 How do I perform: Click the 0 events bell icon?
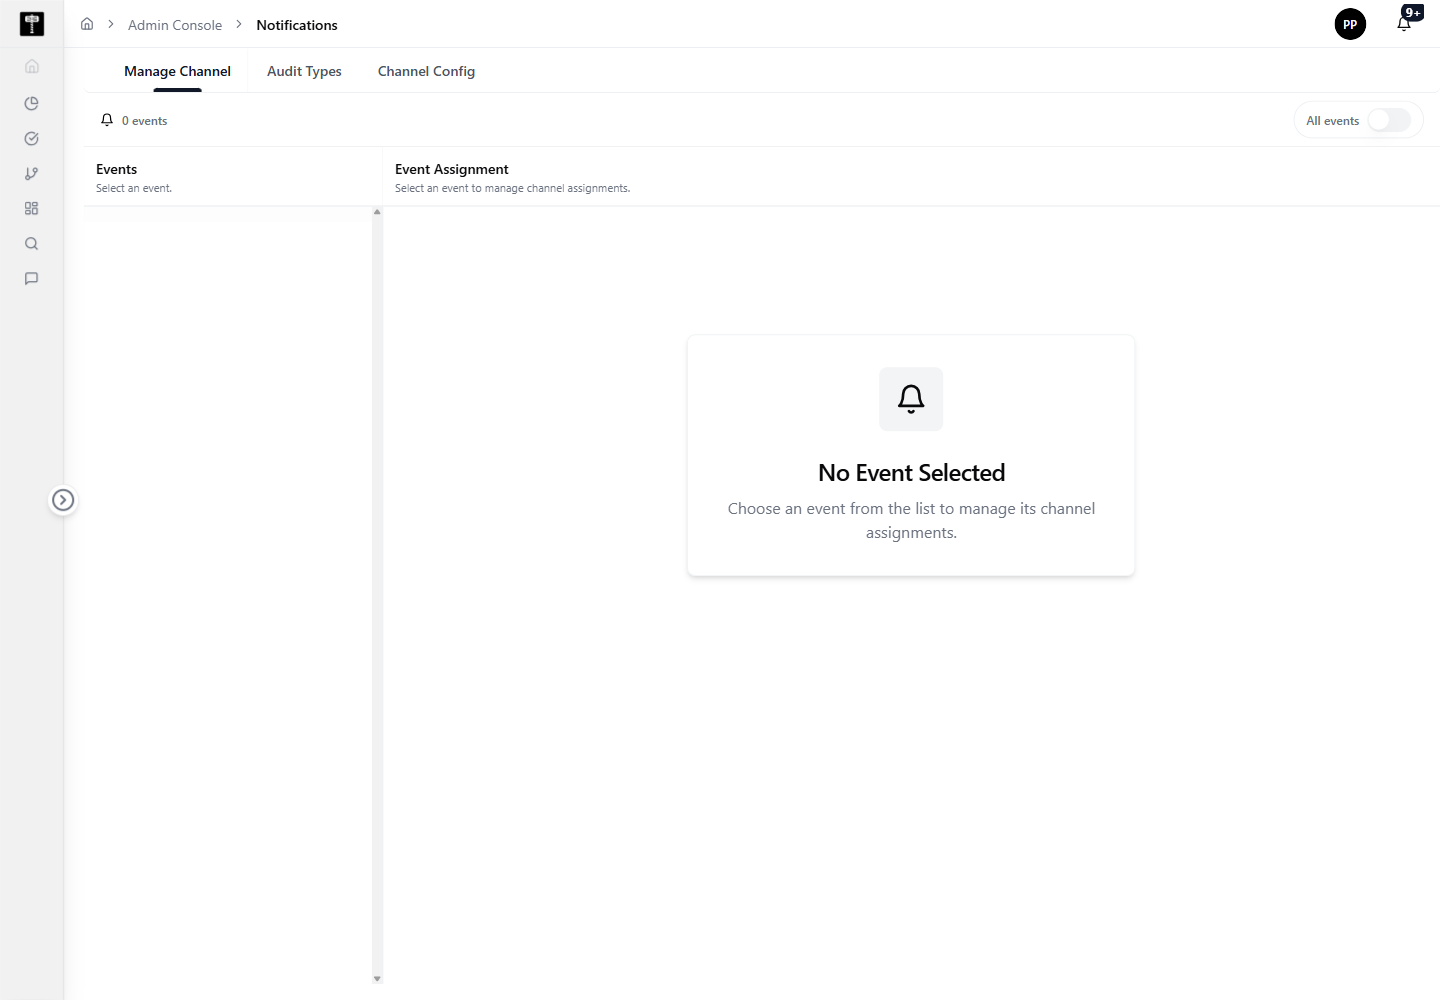(x=107, y=120)
